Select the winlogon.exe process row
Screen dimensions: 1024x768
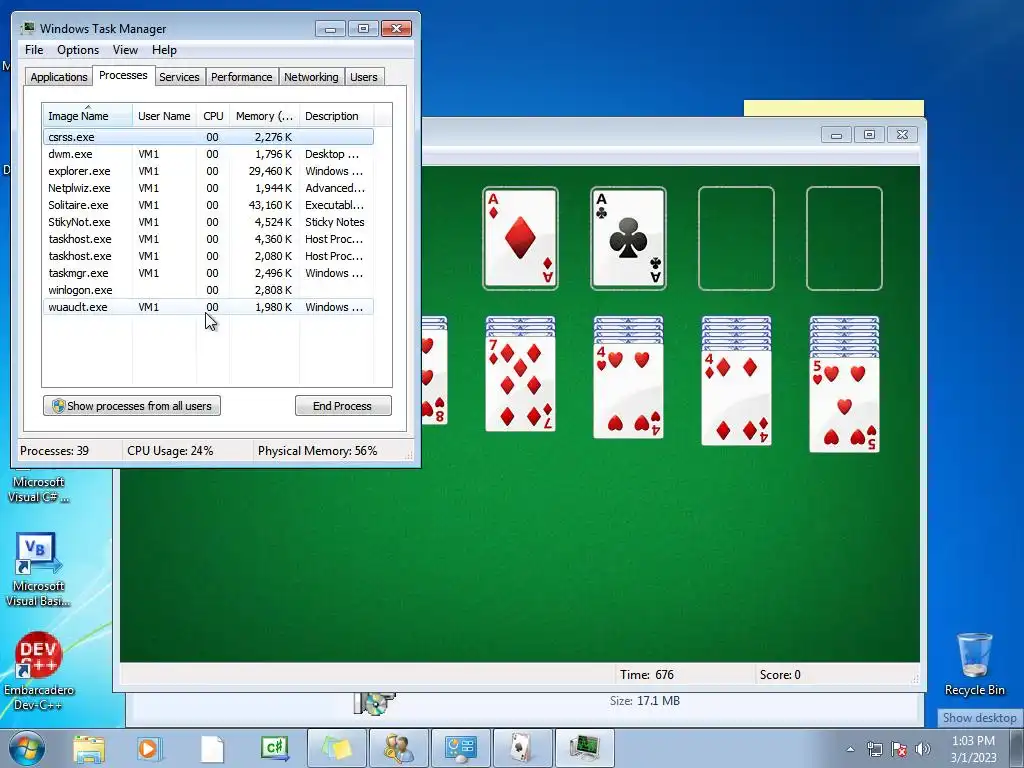coord(208,290)
